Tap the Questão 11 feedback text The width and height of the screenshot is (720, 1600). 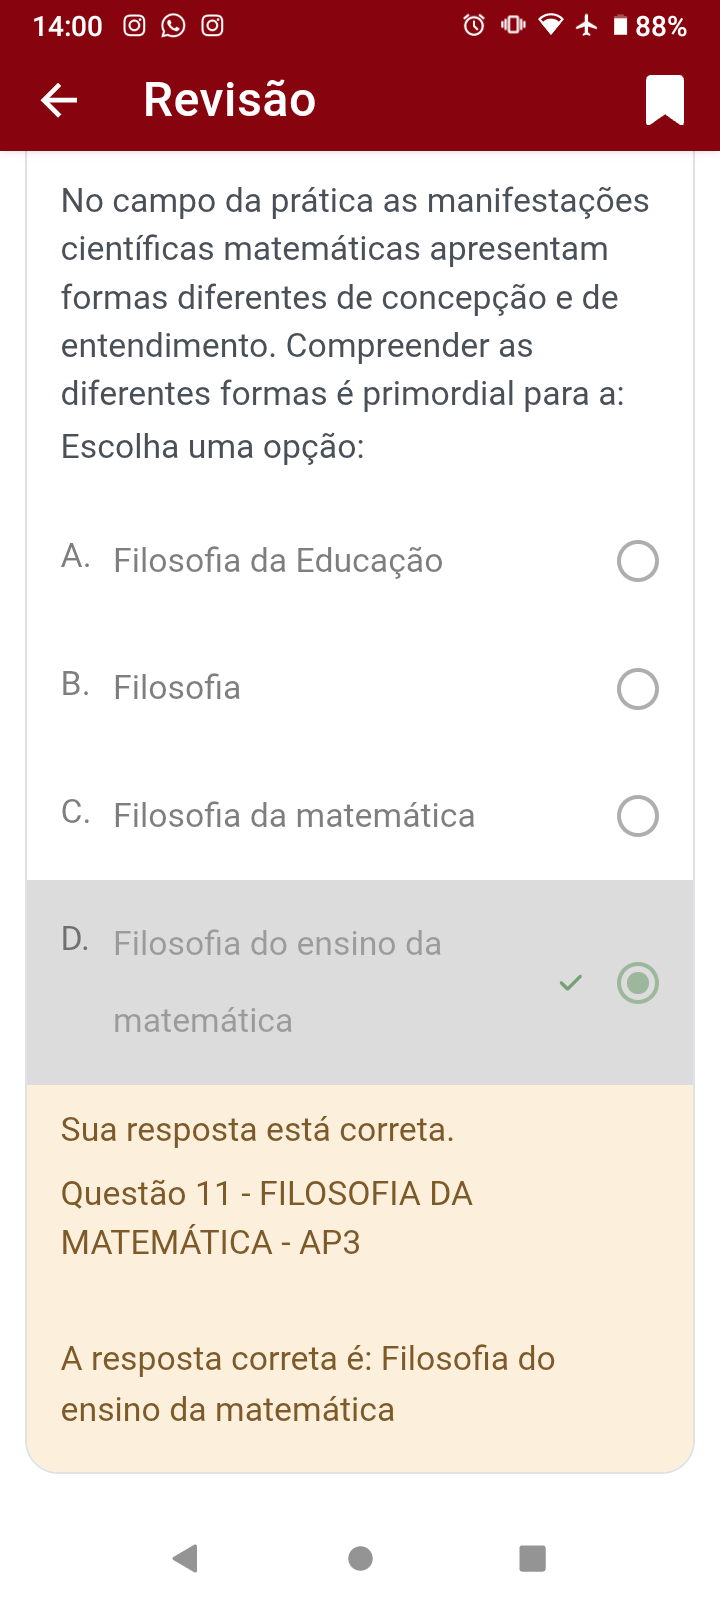[x=266, y=1217]
